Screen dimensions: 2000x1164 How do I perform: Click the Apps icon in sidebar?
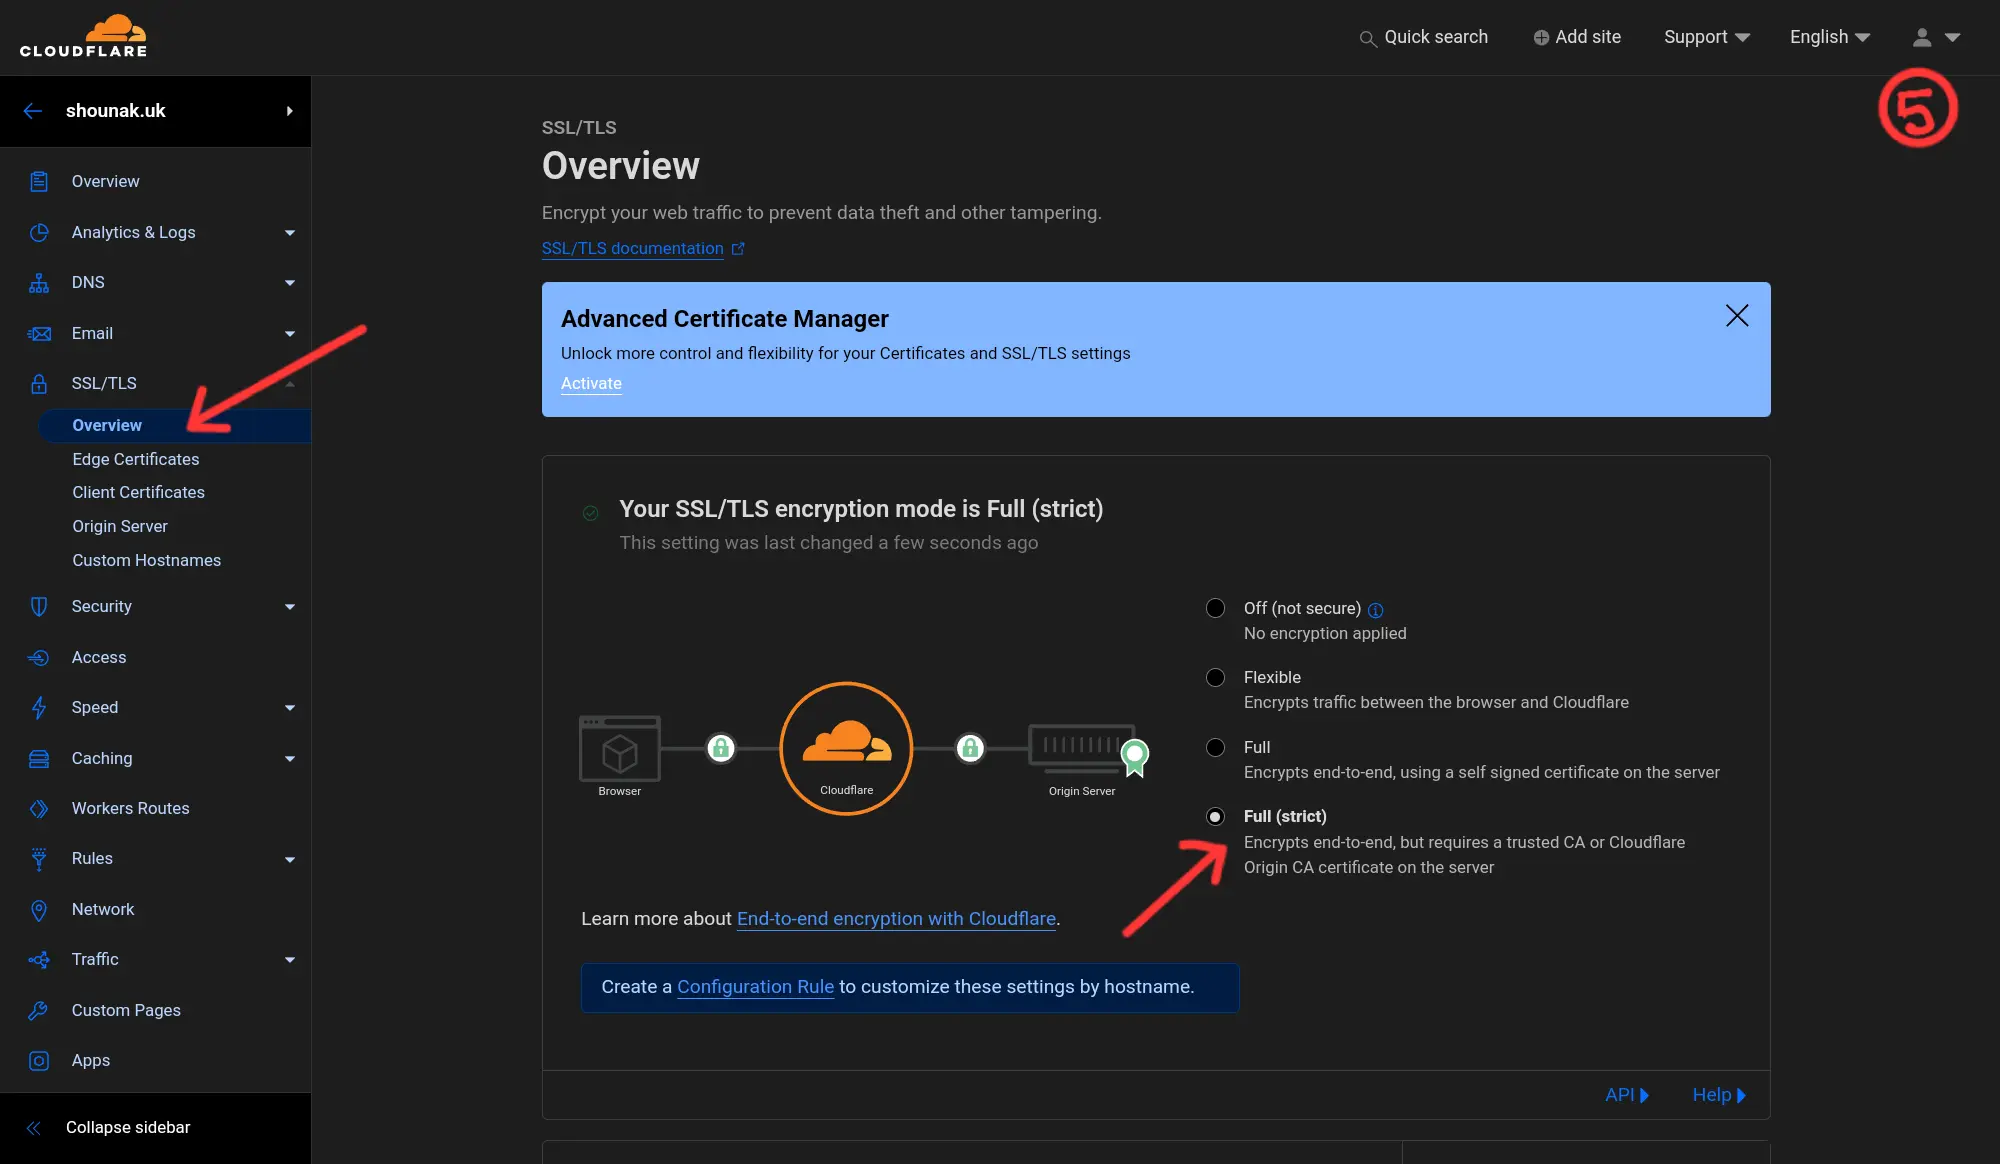(x=39, y=1060)
